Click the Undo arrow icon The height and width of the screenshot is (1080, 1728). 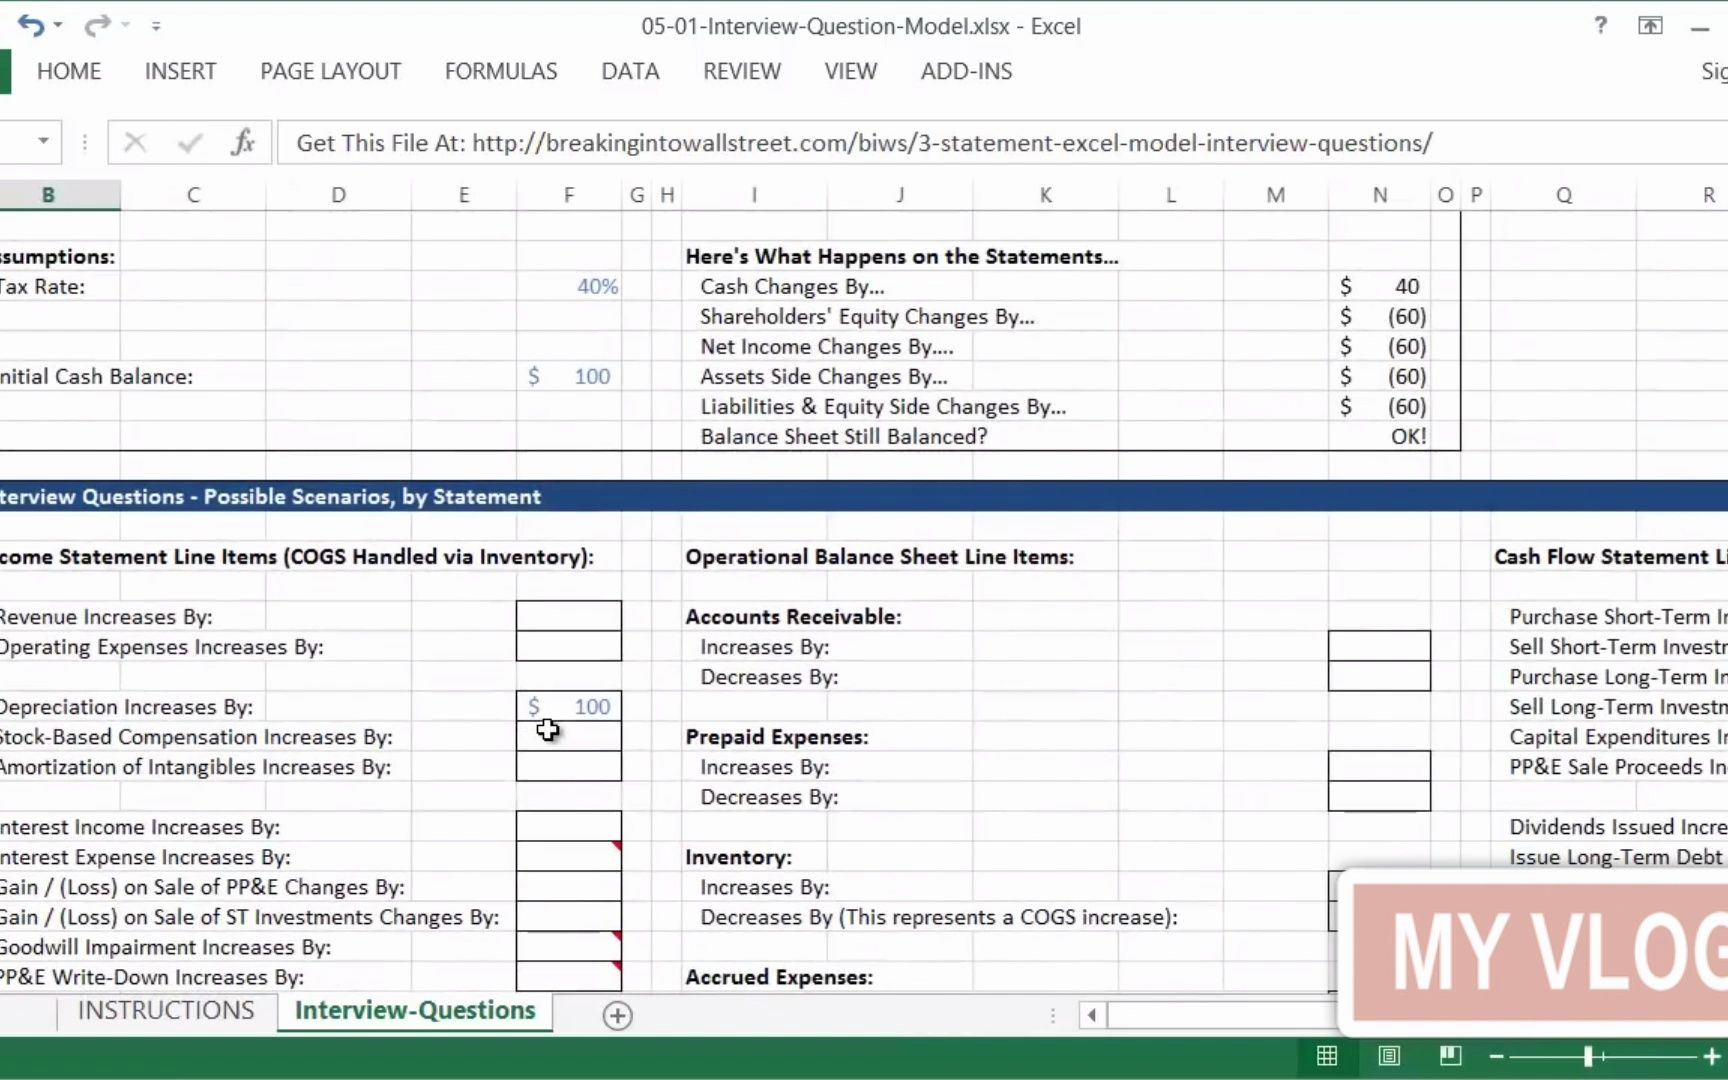coord(30,26)
